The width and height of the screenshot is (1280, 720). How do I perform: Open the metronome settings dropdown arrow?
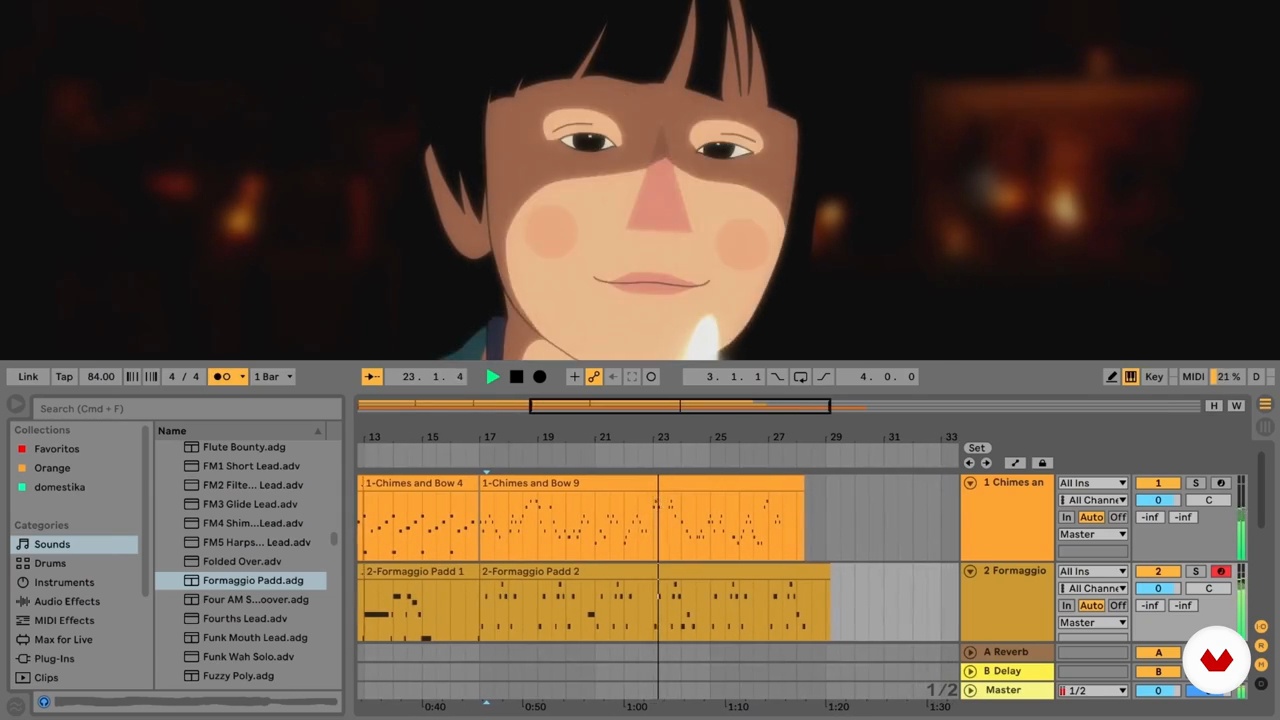tap(242, 377)
